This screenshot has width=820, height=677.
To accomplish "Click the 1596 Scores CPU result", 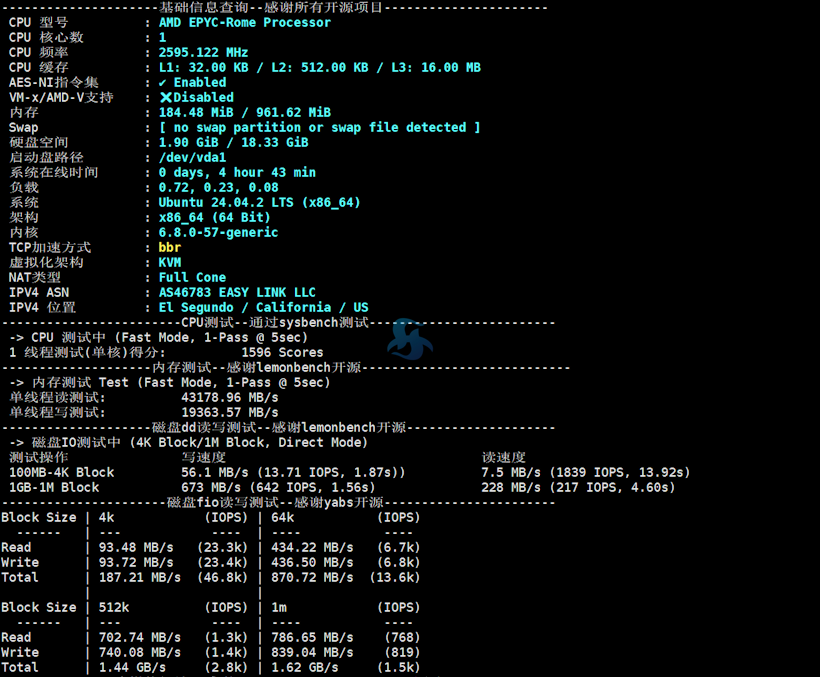I will (282, 352).
